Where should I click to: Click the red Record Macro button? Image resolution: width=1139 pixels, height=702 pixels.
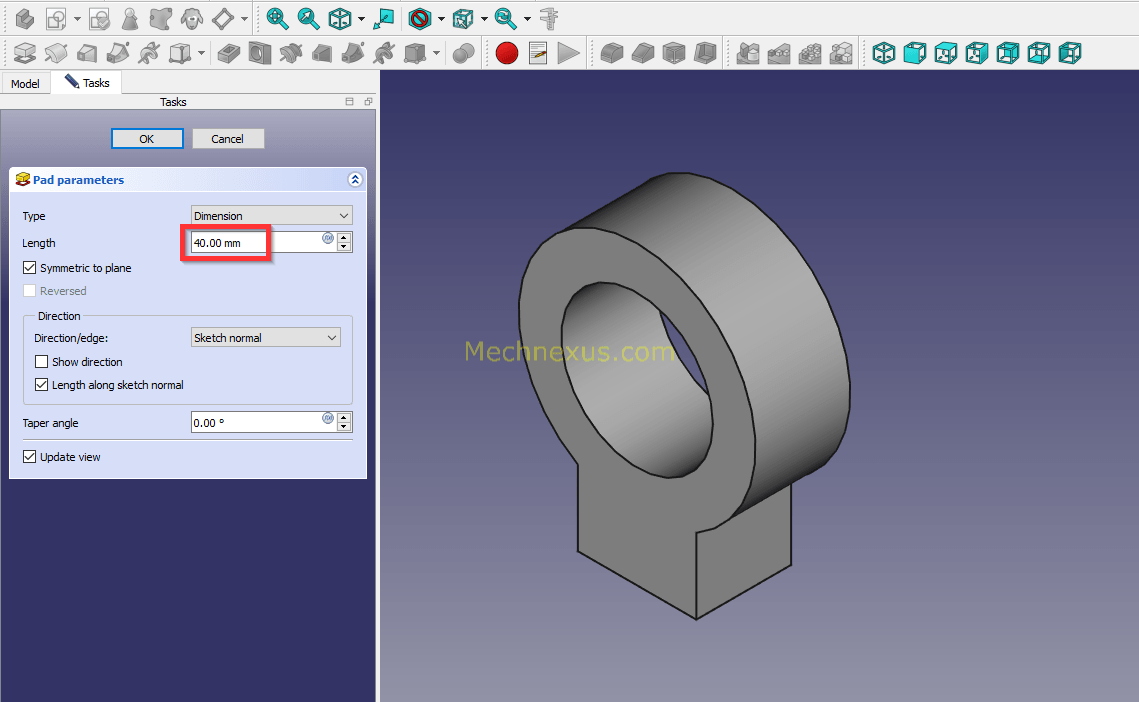507,53
